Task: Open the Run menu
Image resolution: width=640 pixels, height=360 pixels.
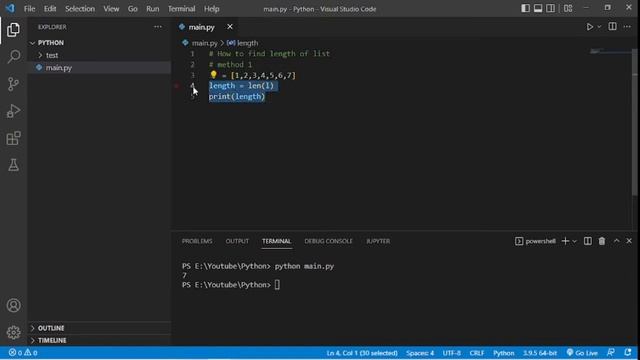Action: click(153, 9)
